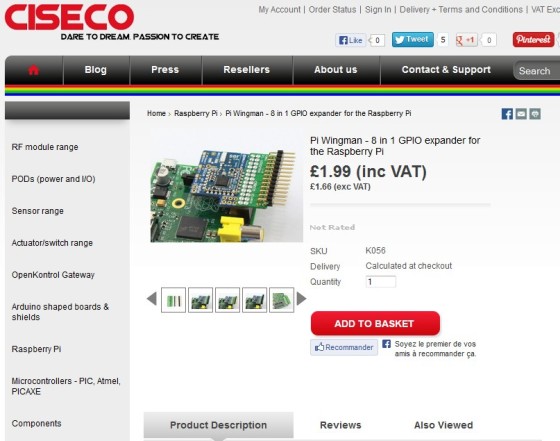Pin this product with Pinterest button
Screen dimensions: 560x441
pyautogui.click(x=534, y=39)
